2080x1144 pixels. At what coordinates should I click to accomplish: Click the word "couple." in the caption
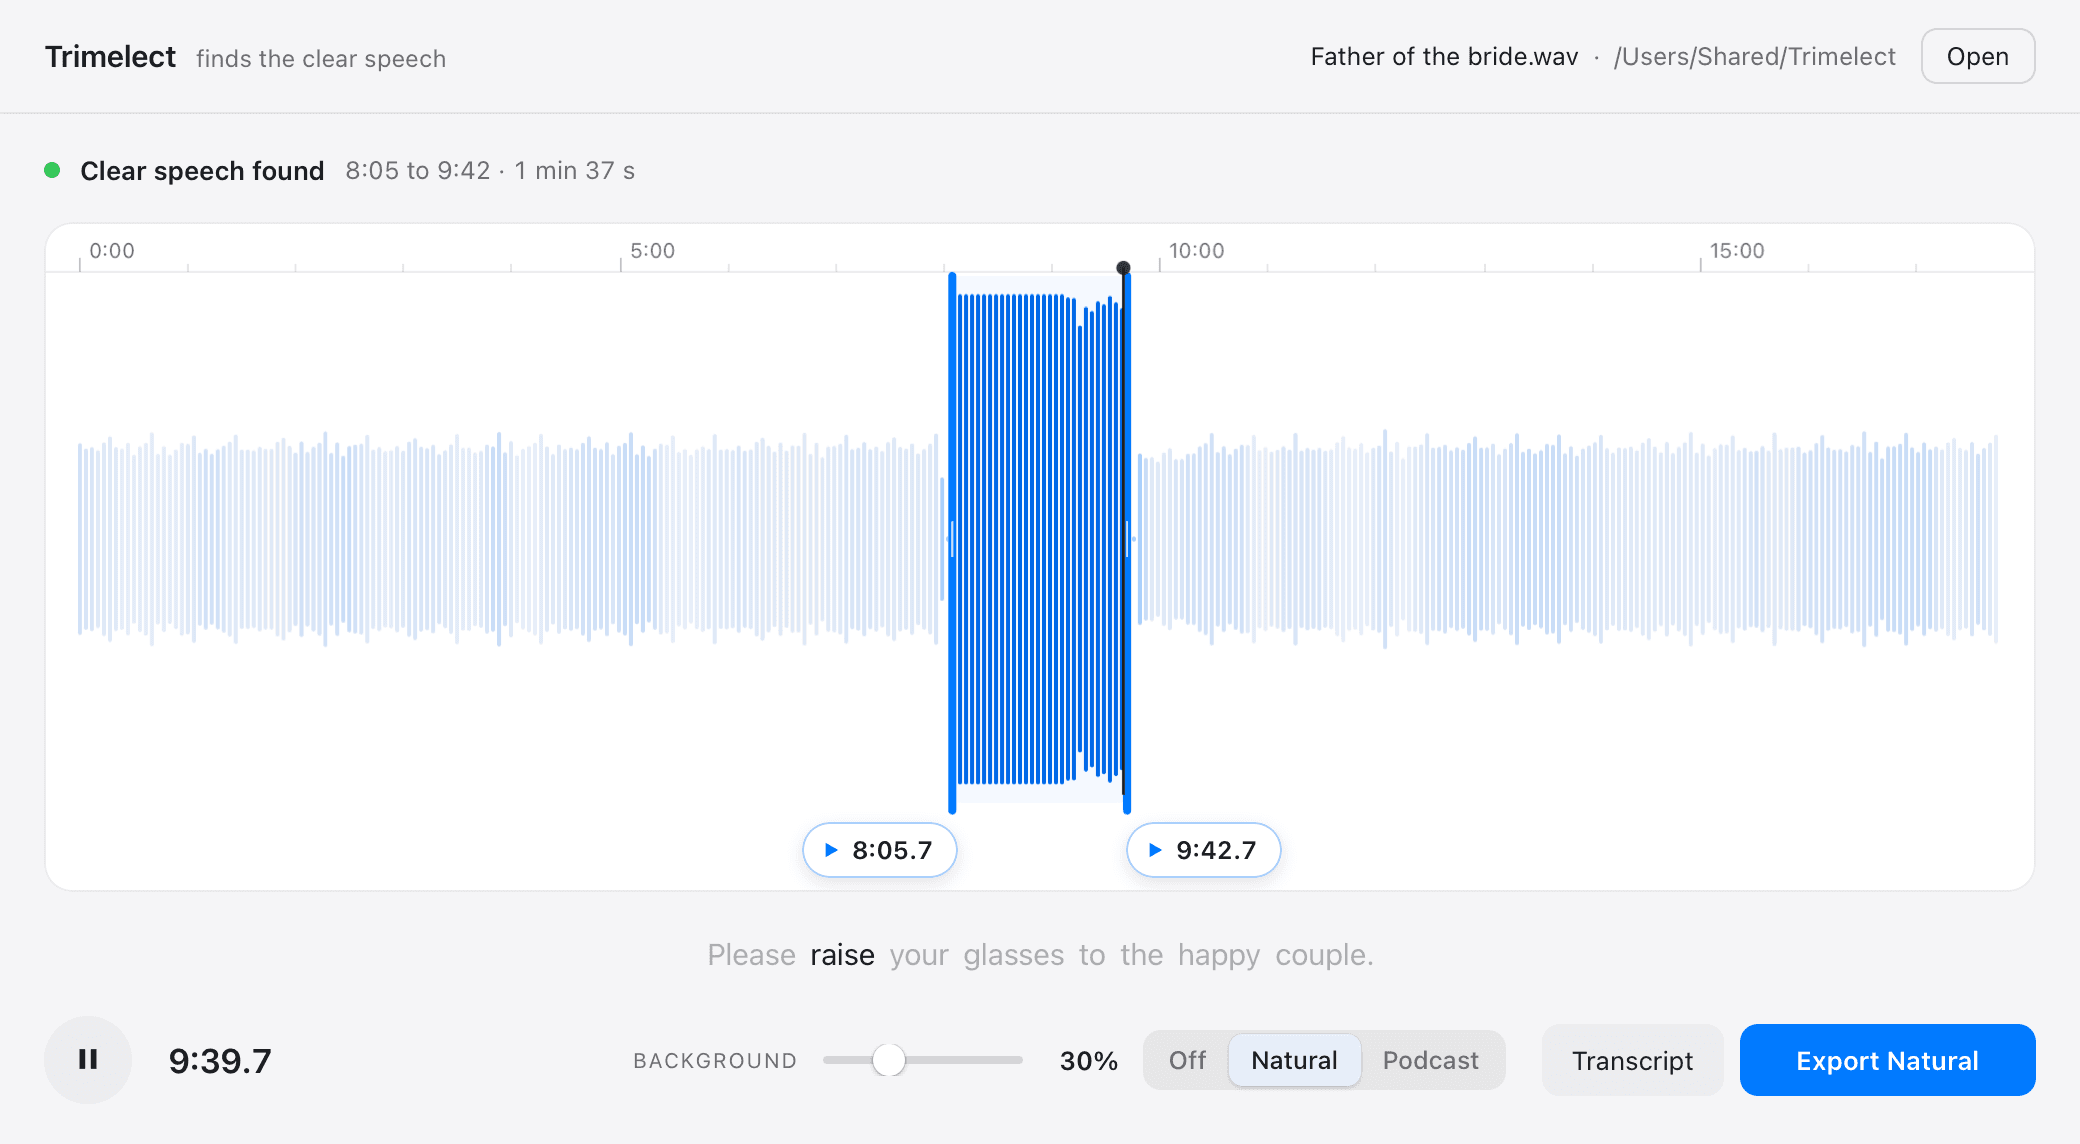coord(1324,955)
